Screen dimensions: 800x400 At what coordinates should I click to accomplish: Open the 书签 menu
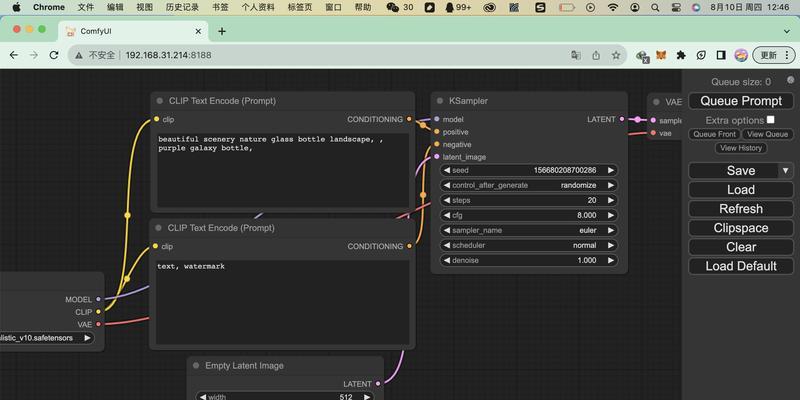(x=220, y=7)
